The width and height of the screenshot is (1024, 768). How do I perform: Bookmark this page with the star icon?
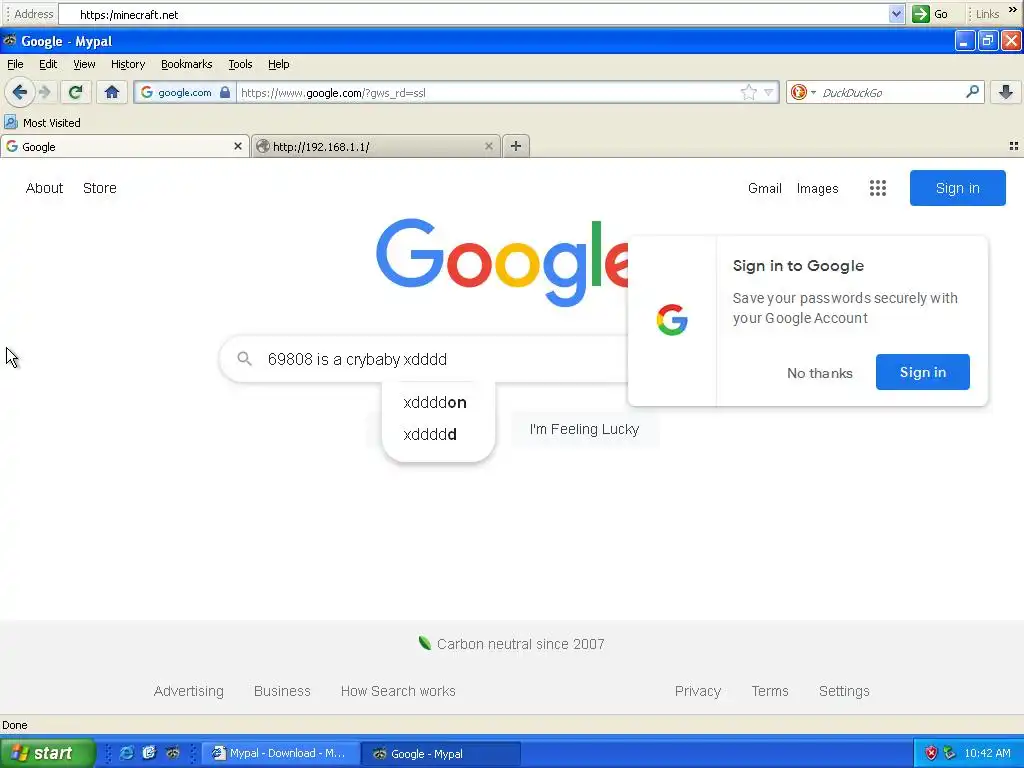pyautogui.click(x=748, y=92)
